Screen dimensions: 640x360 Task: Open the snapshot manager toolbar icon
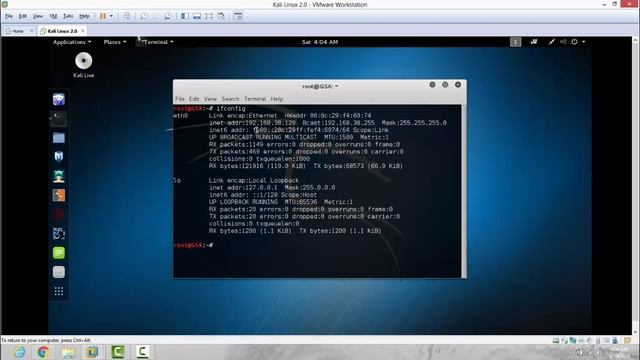click(x=168, y=16)
